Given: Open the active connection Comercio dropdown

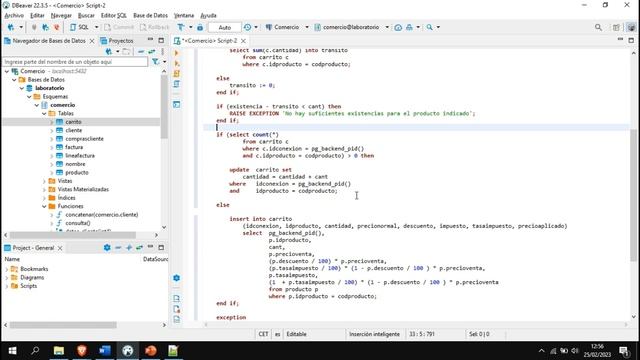Looking at the screenshot, I should pos(287,27).
